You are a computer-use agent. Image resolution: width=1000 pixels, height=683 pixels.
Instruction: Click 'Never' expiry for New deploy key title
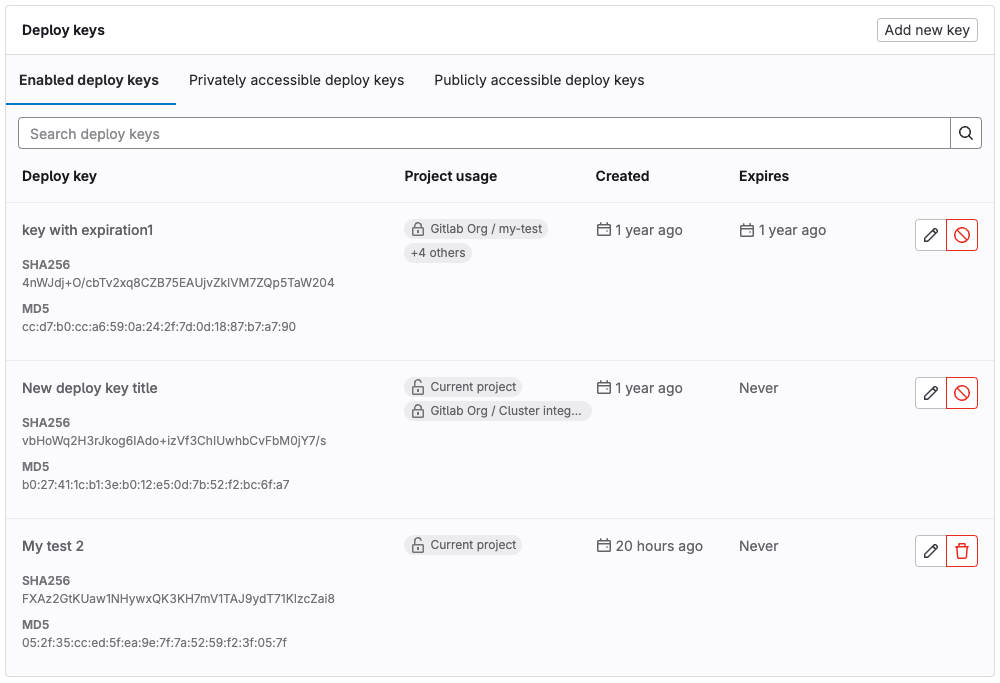click(759, 388)
